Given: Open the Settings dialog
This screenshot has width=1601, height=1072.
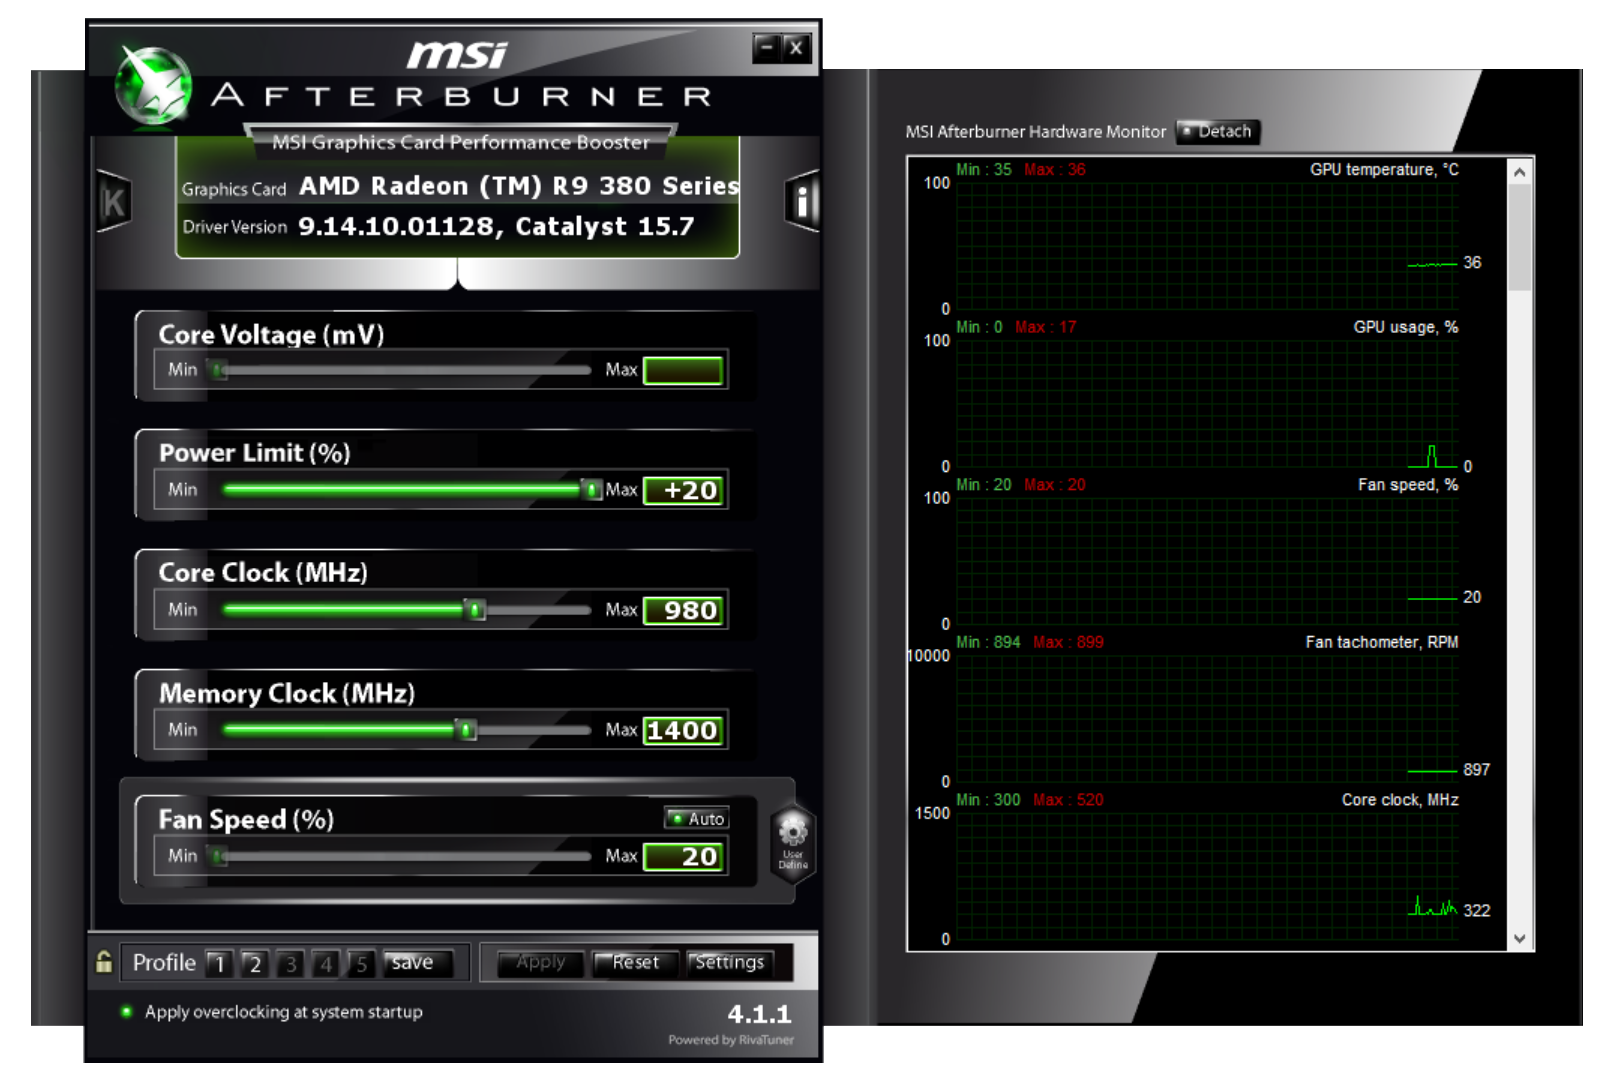Looking at the screenshot, I should point(731,963).
